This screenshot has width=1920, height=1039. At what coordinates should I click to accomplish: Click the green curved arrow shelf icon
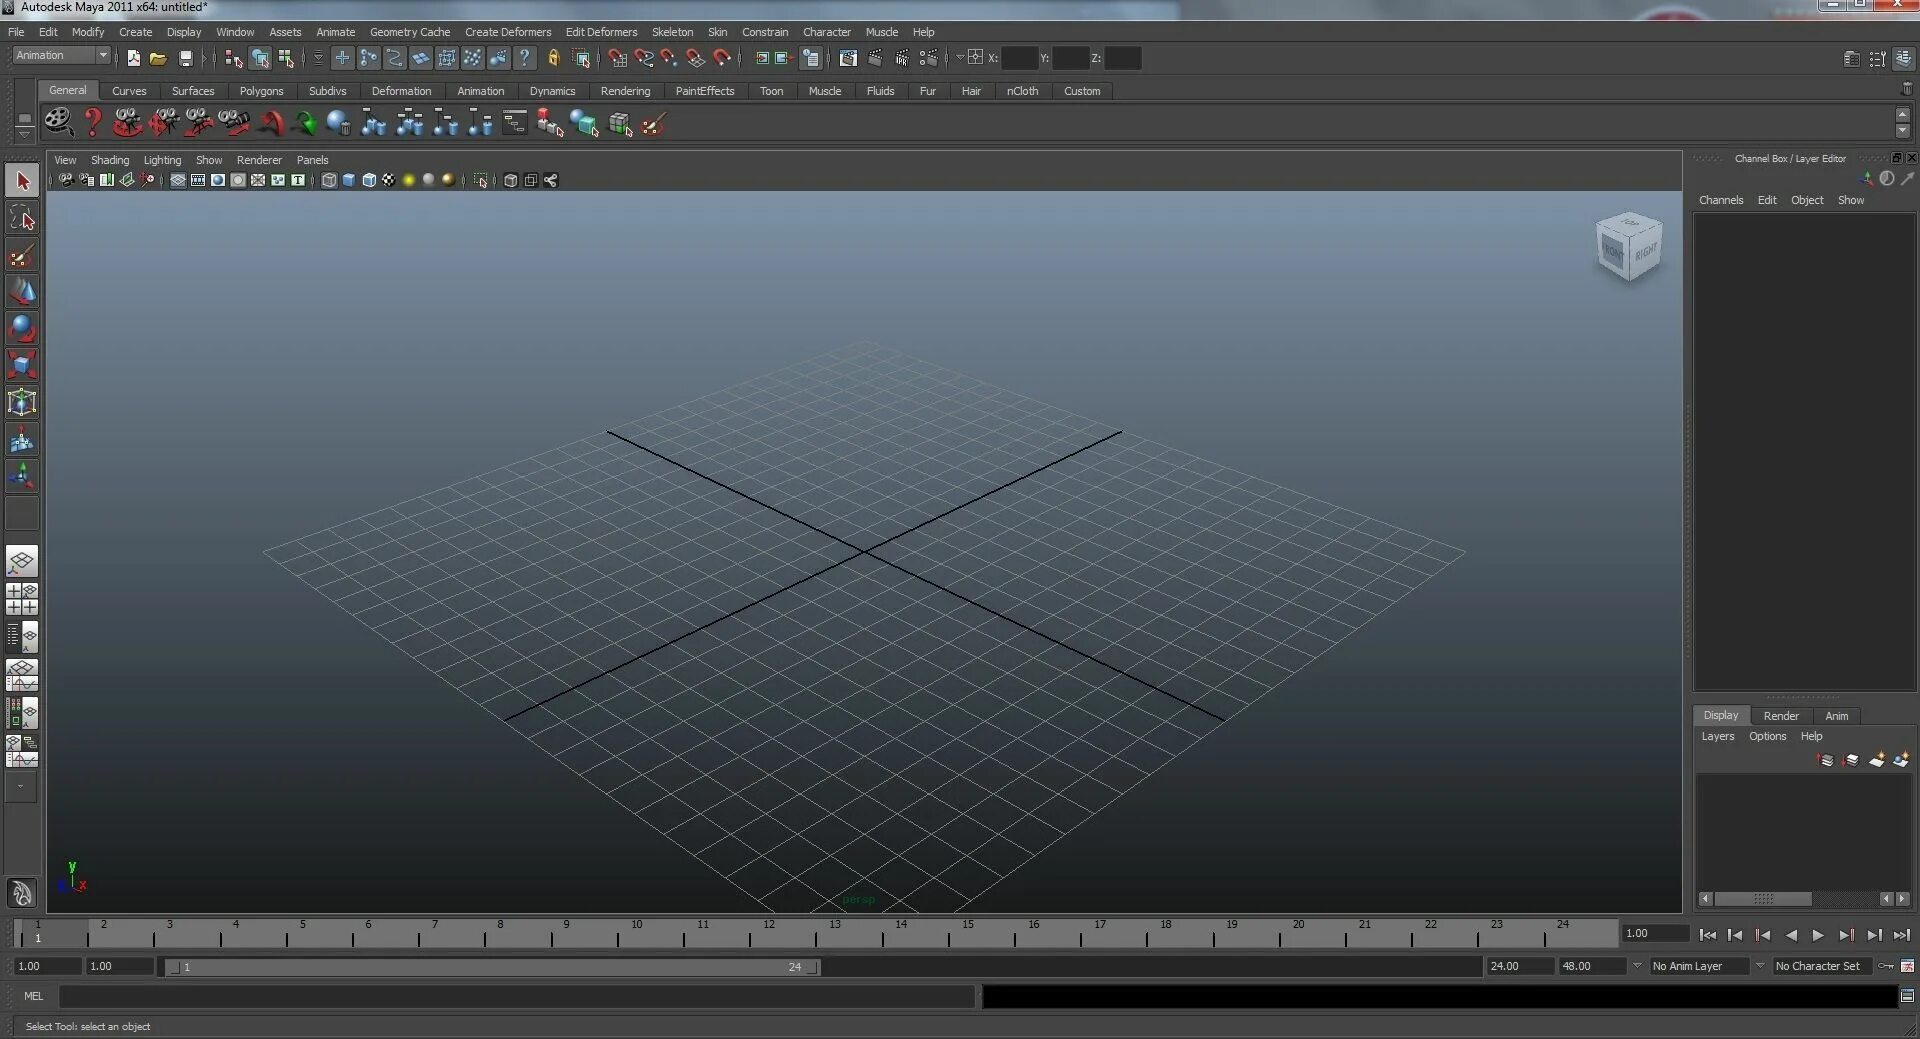pos(306,123)
